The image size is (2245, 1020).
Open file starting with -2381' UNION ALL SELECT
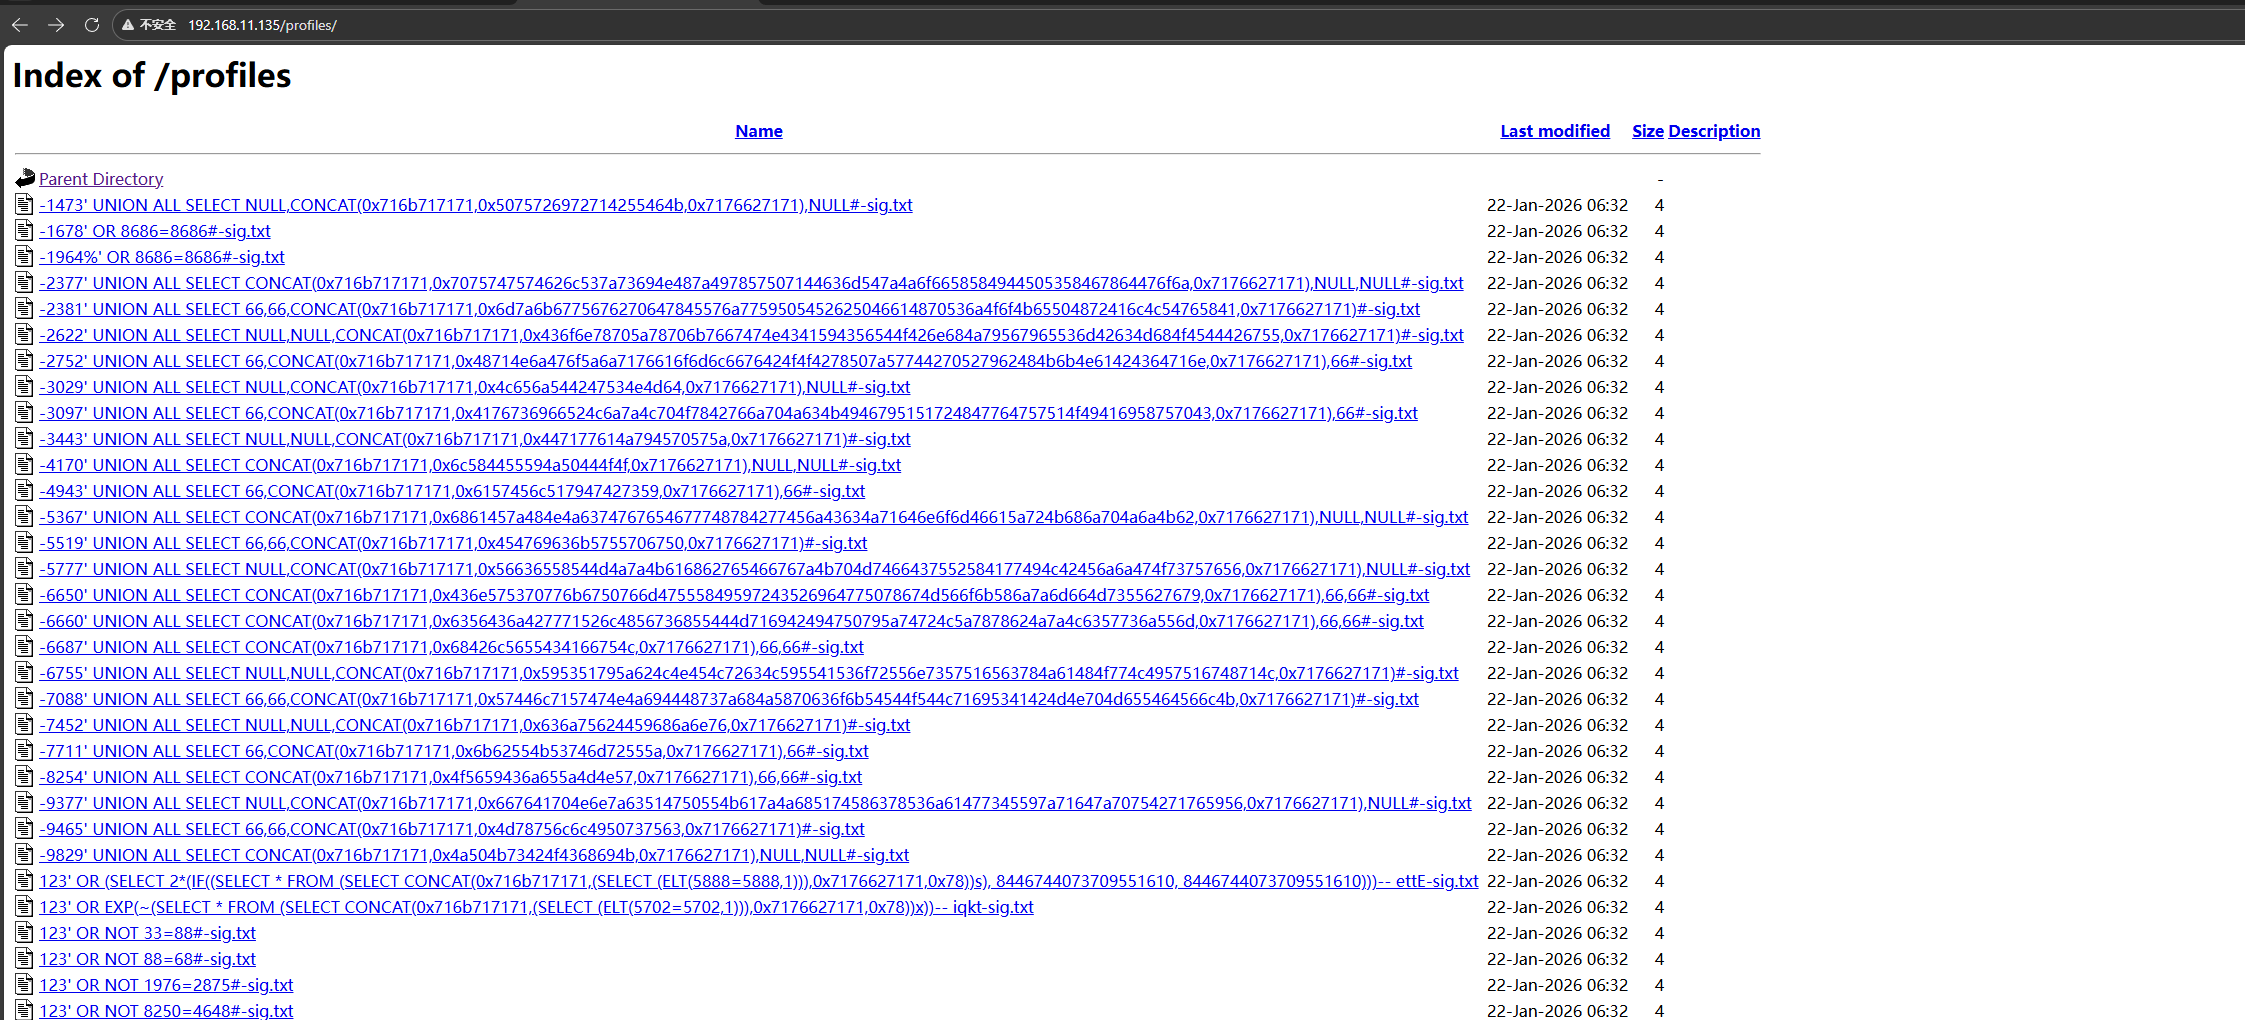pyautogui.click(x=729, y=309)
